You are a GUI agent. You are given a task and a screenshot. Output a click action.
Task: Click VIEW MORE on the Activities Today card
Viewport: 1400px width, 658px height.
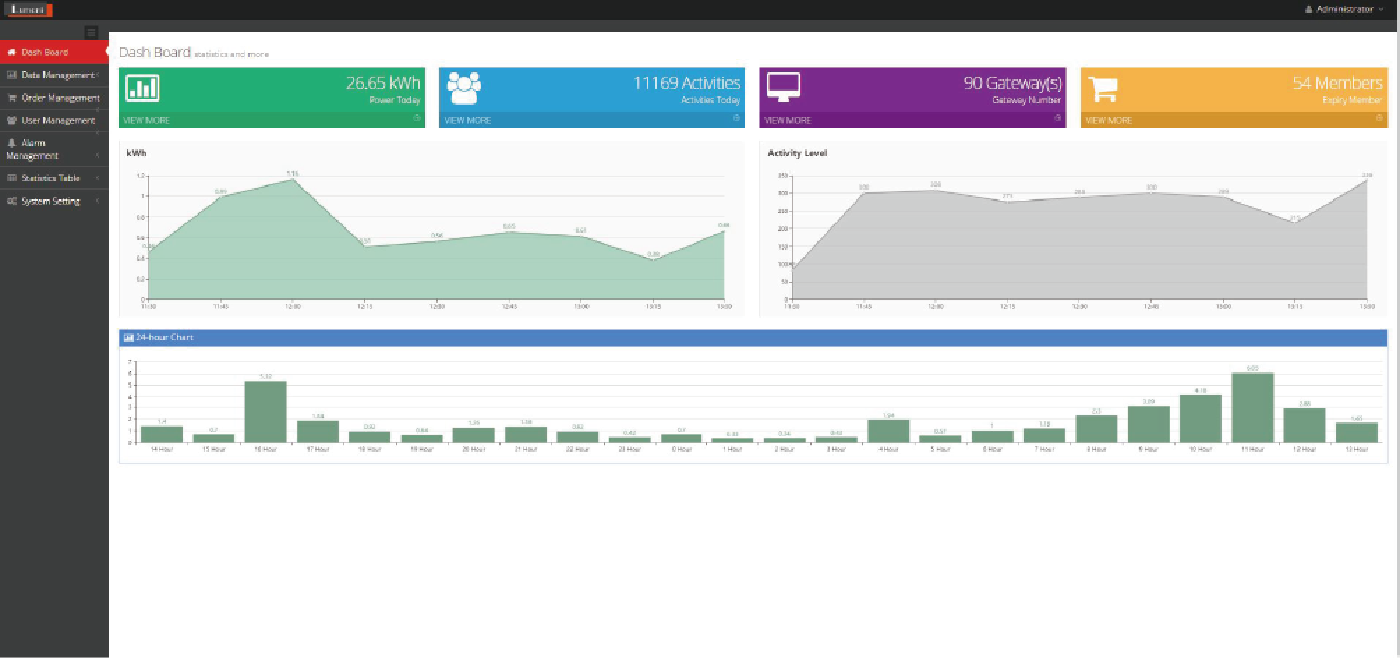pos(467,120)
